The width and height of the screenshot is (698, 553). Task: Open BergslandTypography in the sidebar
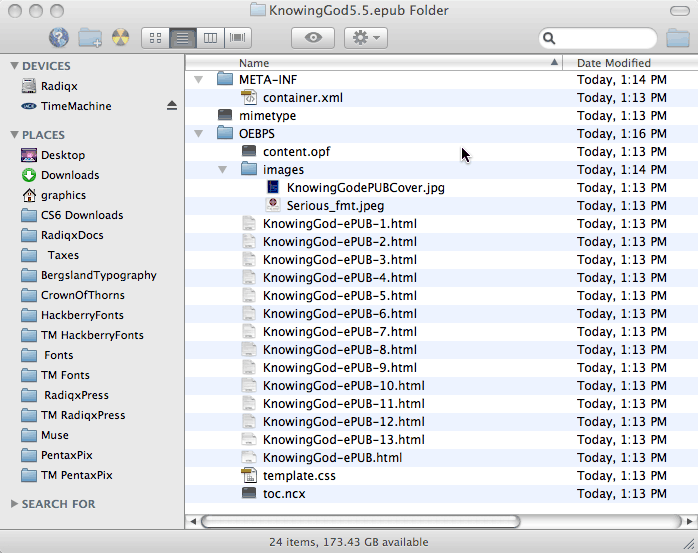click(x=89, y=275)
